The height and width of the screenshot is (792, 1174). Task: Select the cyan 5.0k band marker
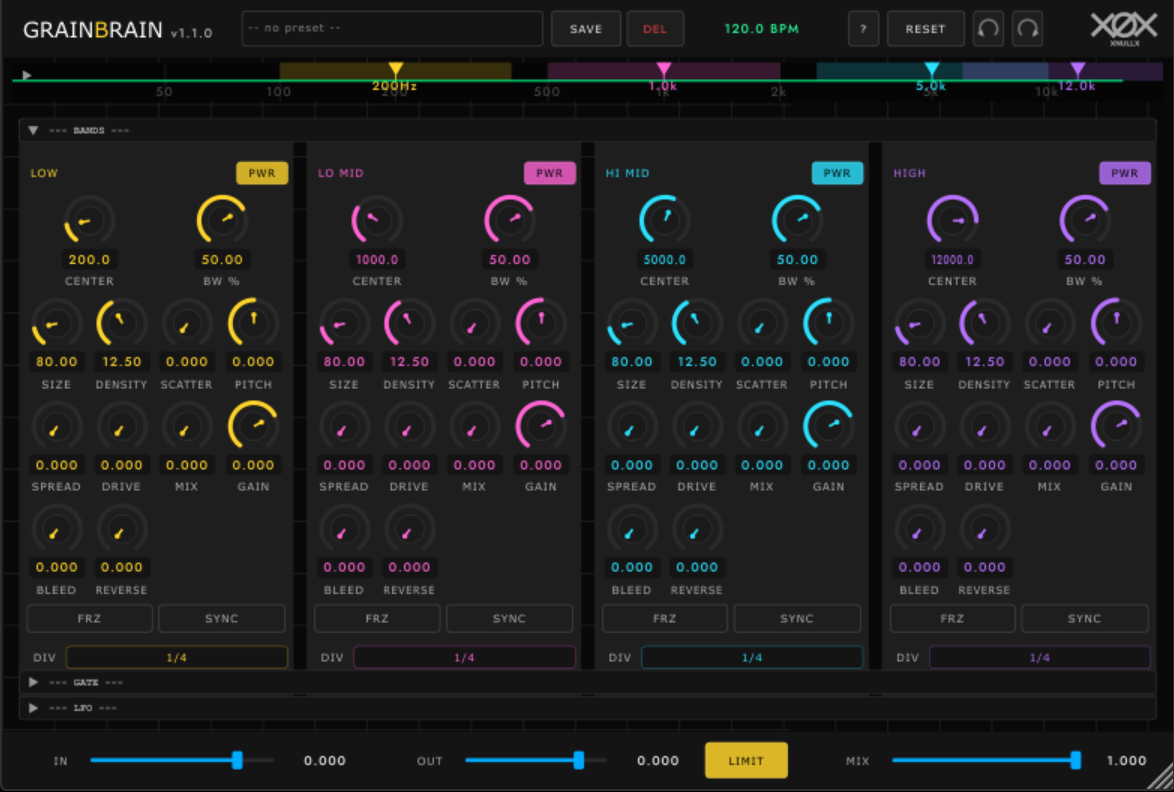pyautogui.click(x=931, y=70)
